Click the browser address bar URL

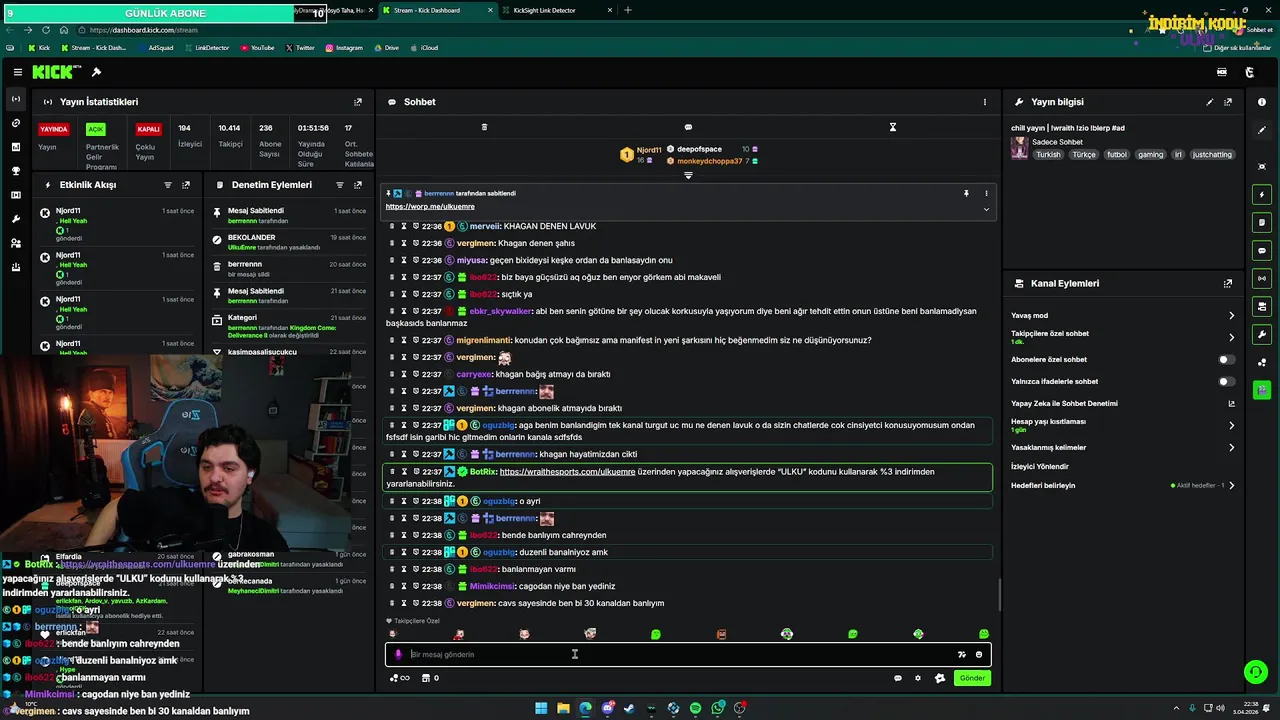point(145,30)
